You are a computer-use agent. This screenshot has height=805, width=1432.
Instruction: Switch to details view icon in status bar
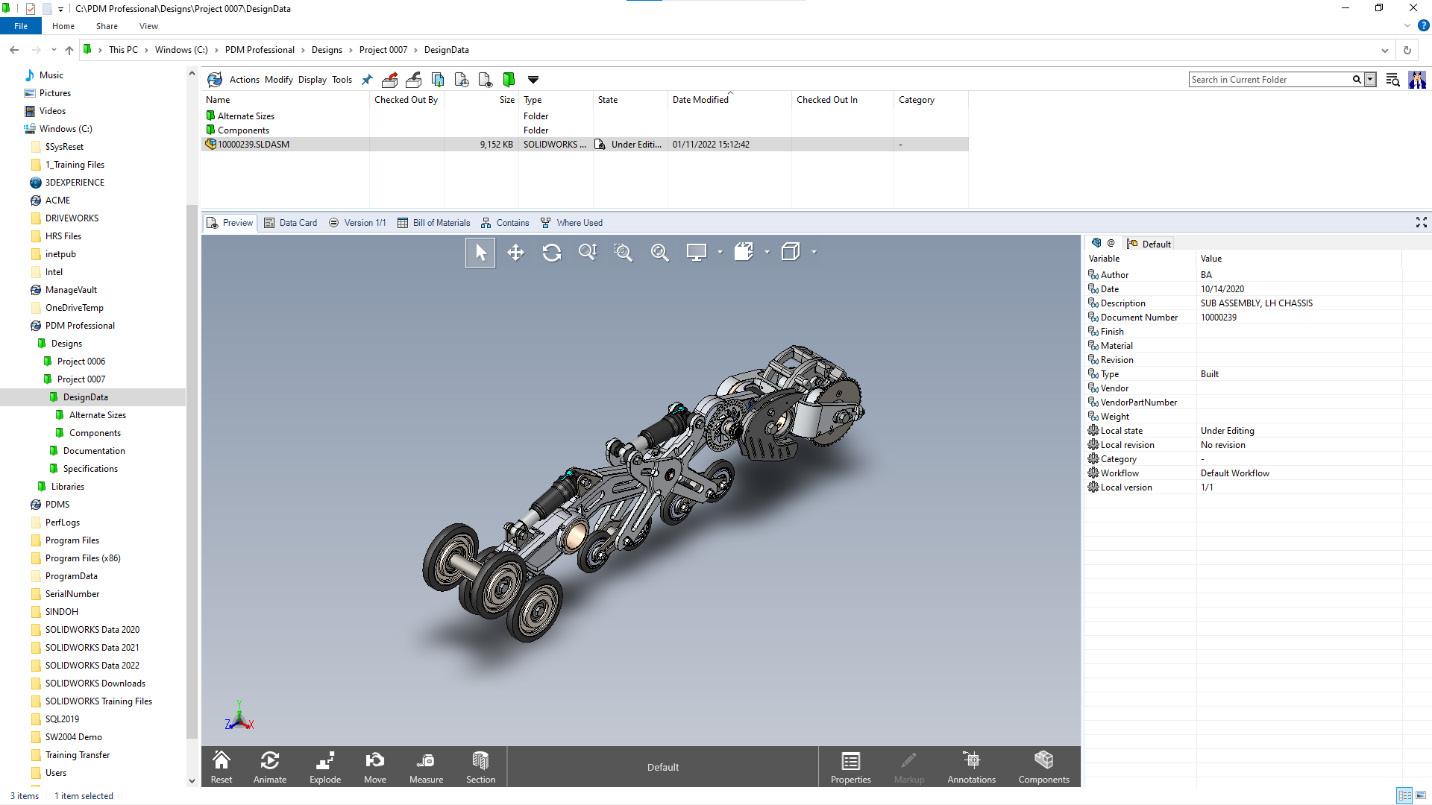pos(1404,796)
